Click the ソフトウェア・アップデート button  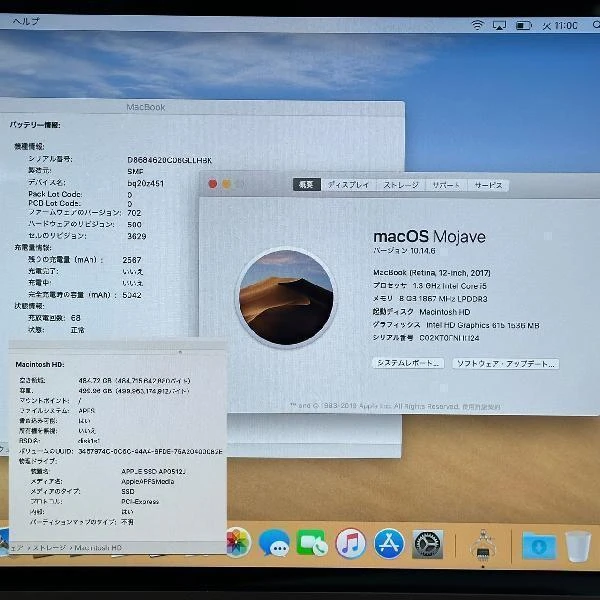(x=505, y=364)
